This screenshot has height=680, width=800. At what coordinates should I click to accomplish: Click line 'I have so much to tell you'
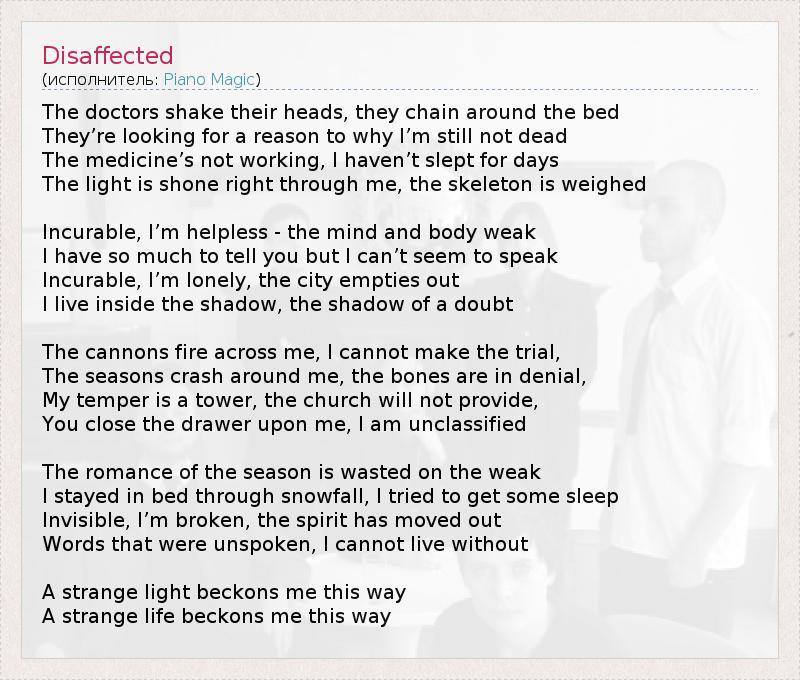pos(300,256)
